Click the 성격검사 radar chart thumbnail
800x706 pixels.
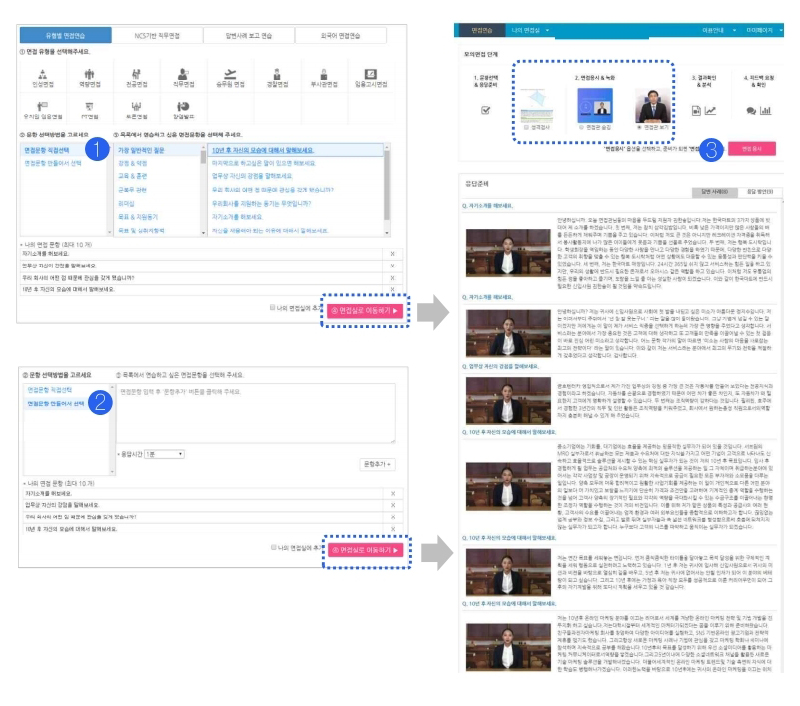[537, 105]
